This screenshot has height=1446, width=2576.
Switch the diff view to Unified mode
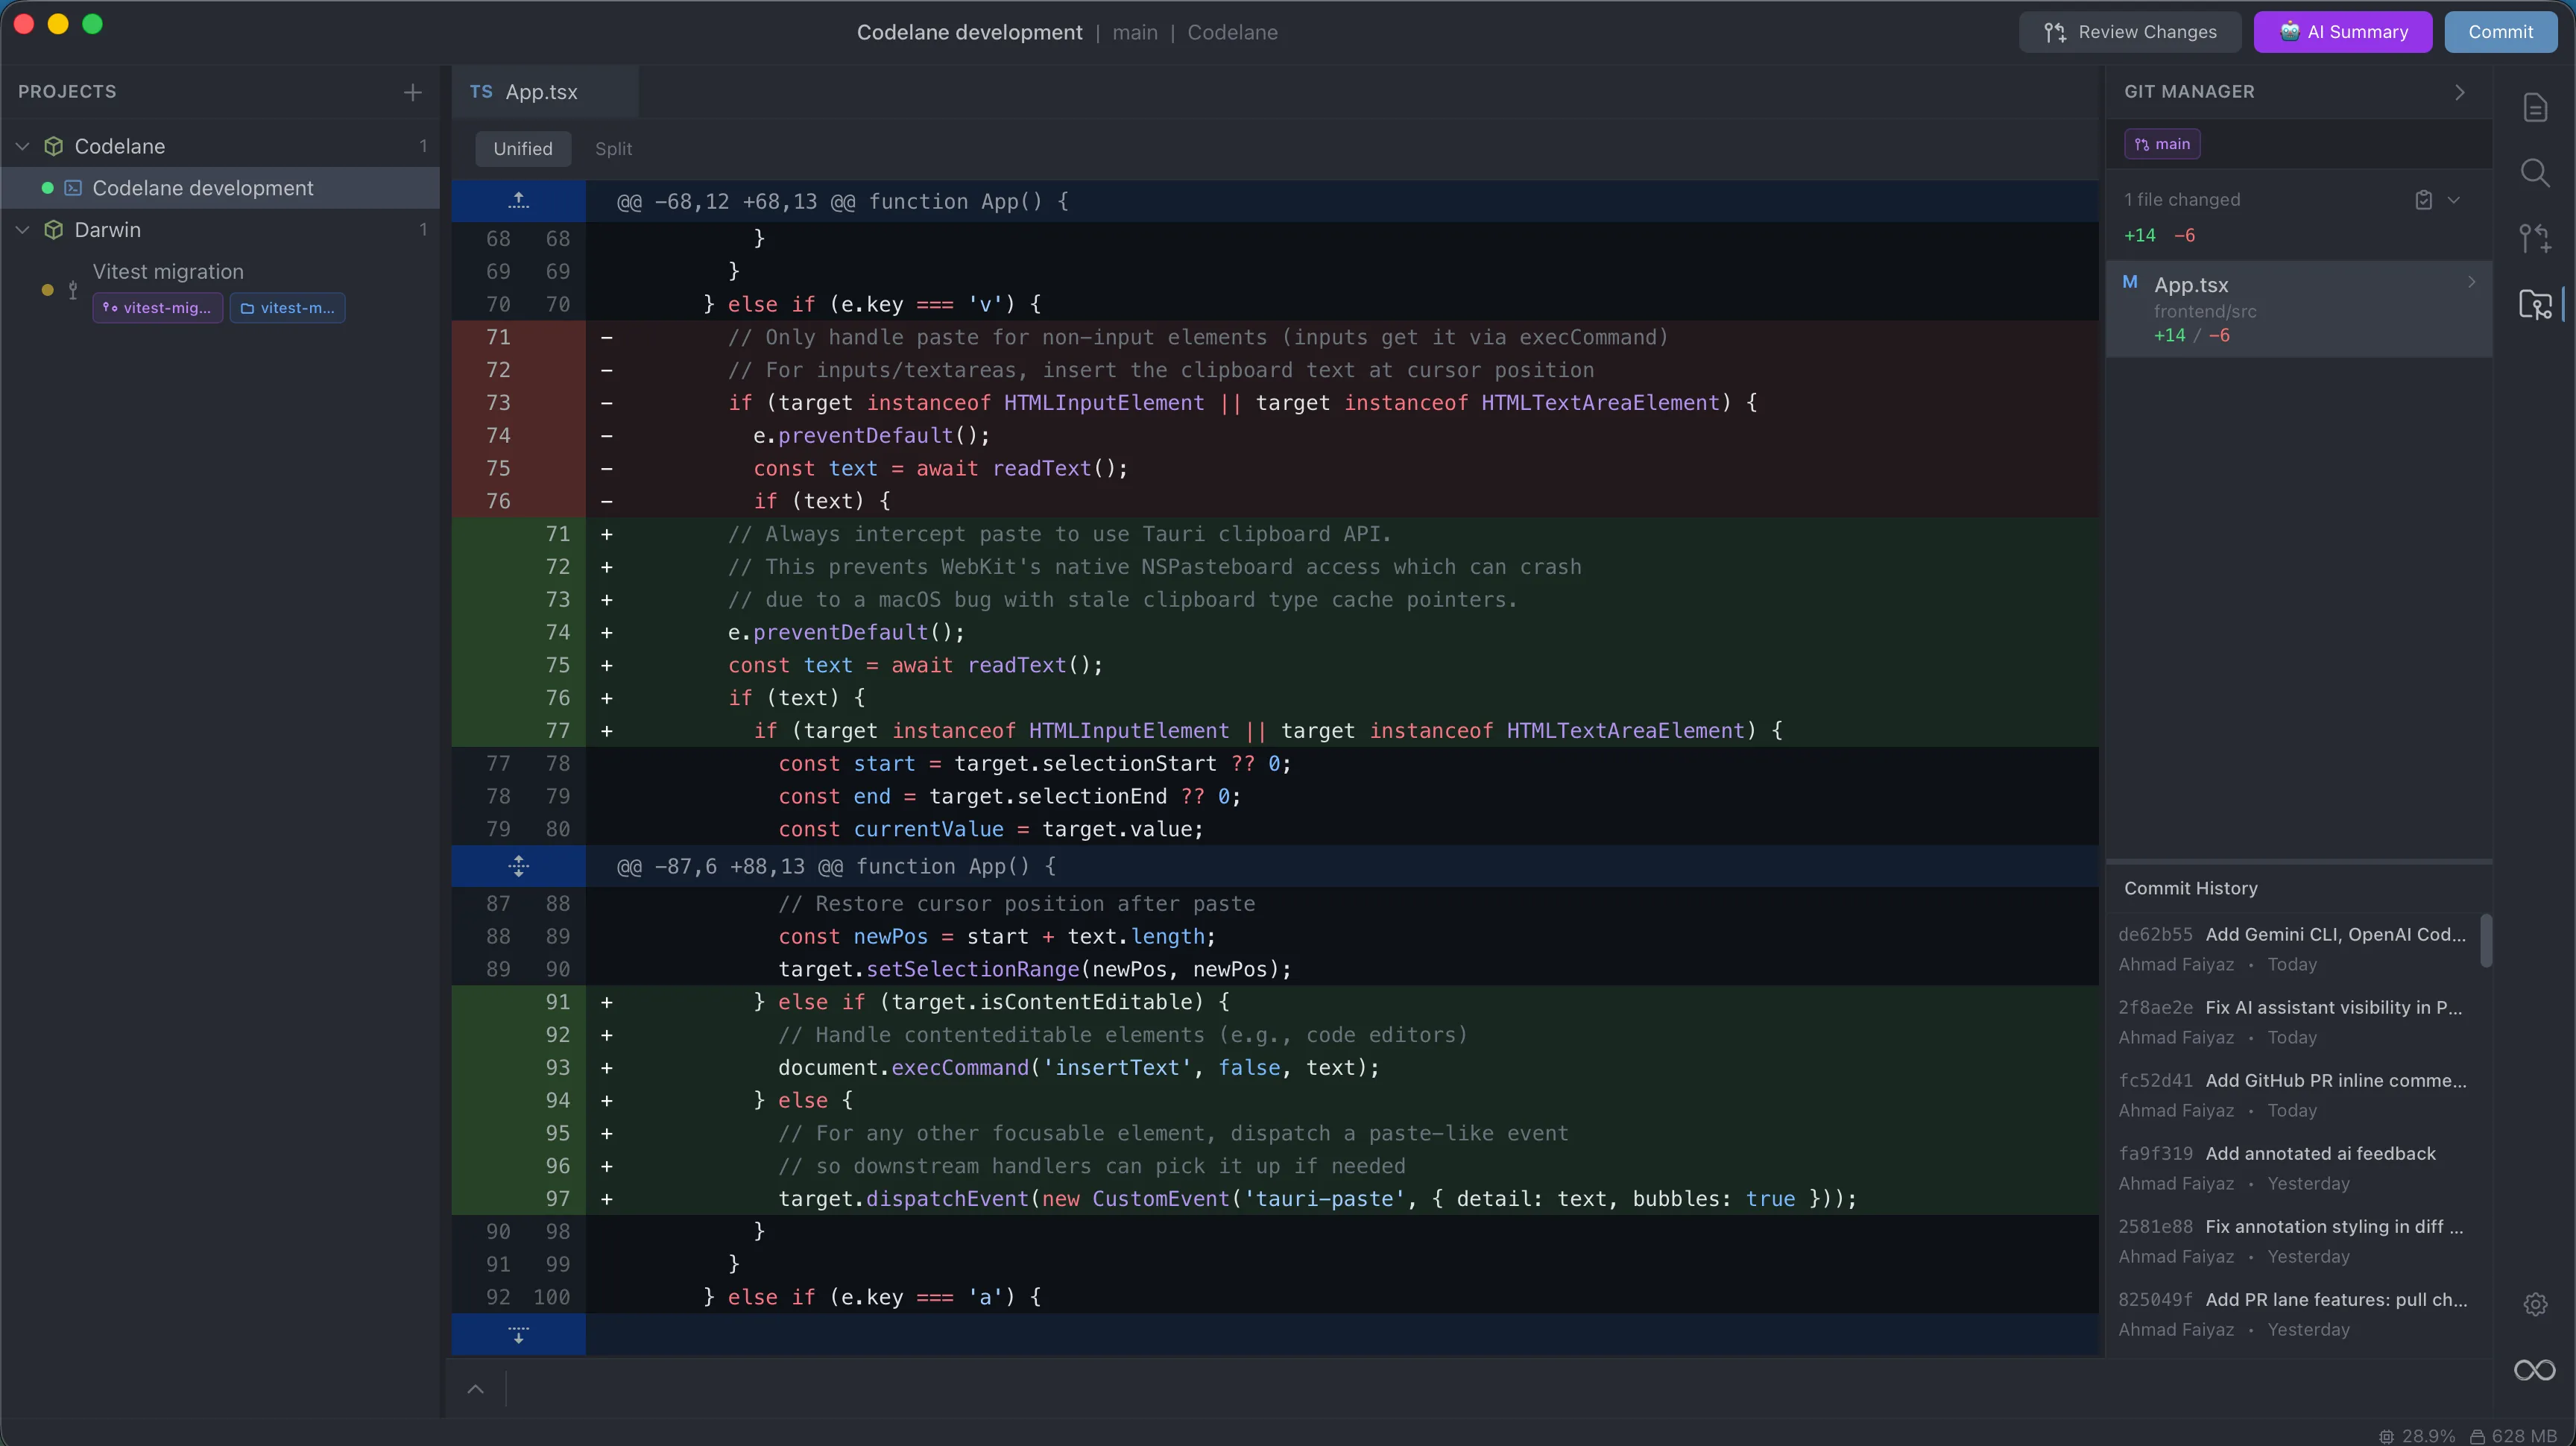(523, 148)
